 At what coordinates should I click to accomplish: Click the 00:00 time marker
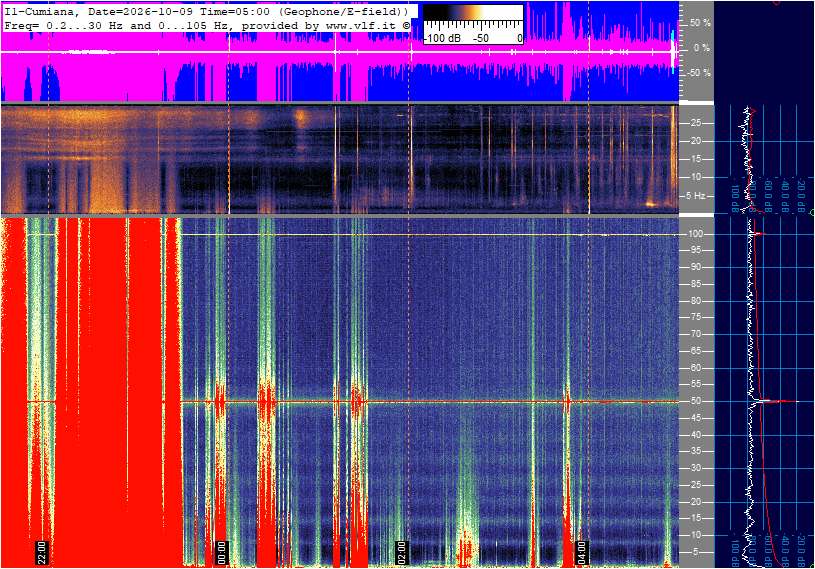[x=221, y=552]
